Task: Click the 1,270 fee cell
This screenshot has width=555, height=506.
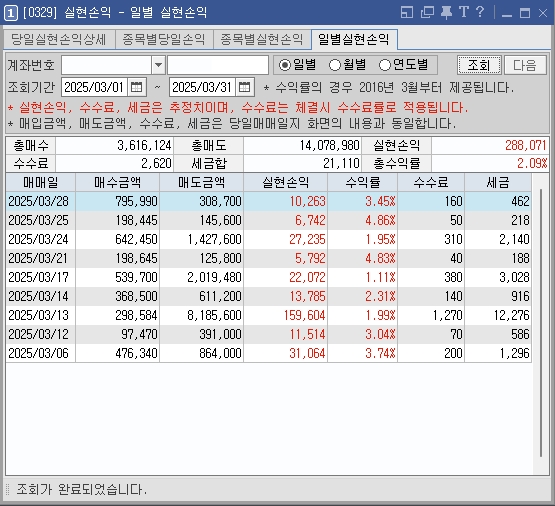Action: click(431, 315)
